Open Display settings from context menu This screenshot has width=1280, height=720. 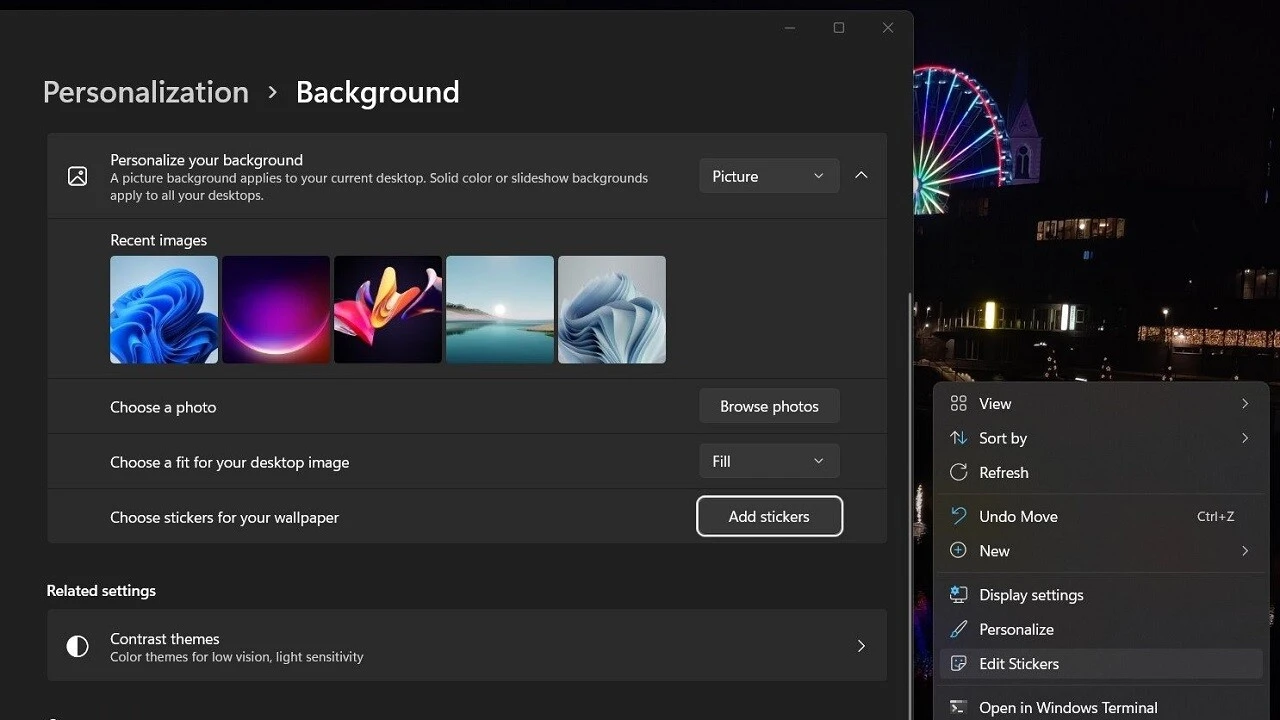click(1031, 595)
